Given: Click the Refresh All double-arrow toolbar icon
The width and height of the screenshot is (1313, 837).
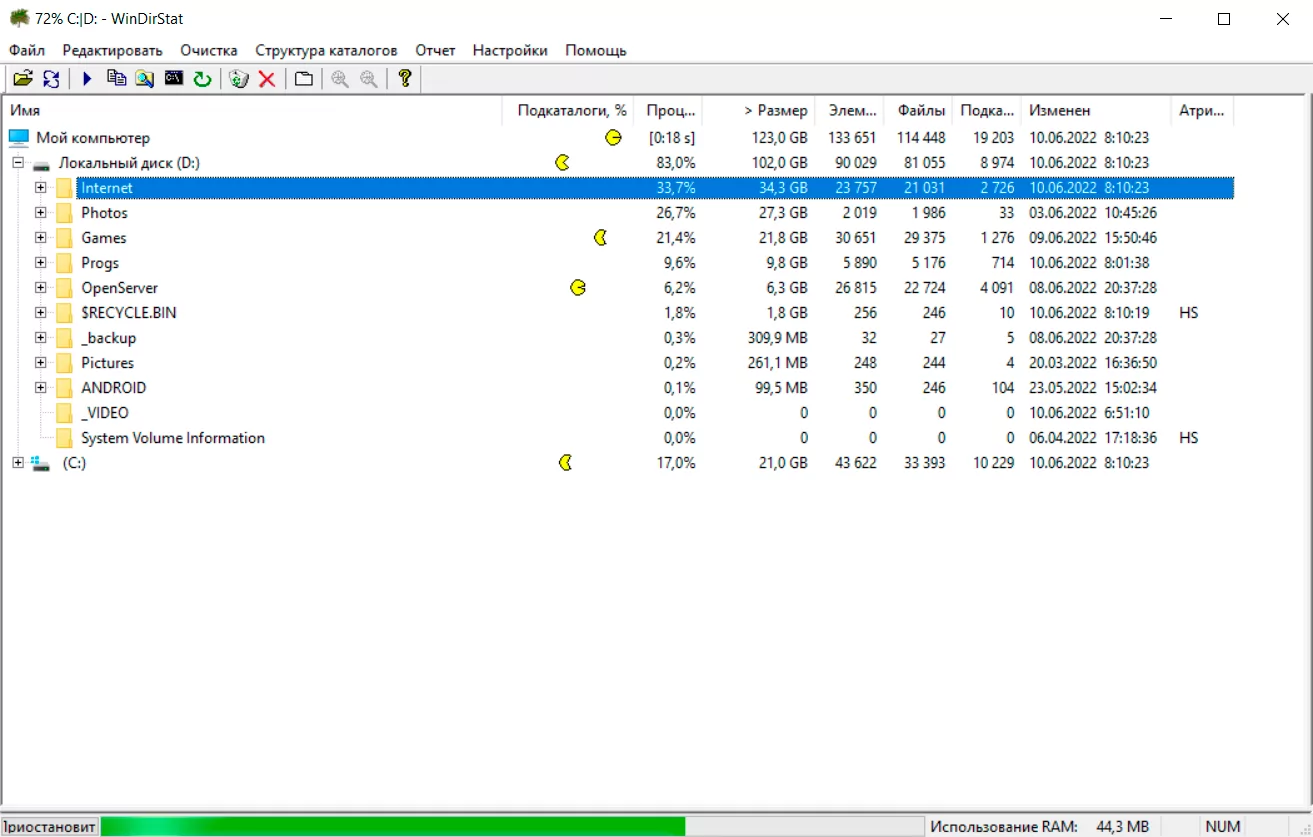Looking at the screenshot, I should [51, 79].
